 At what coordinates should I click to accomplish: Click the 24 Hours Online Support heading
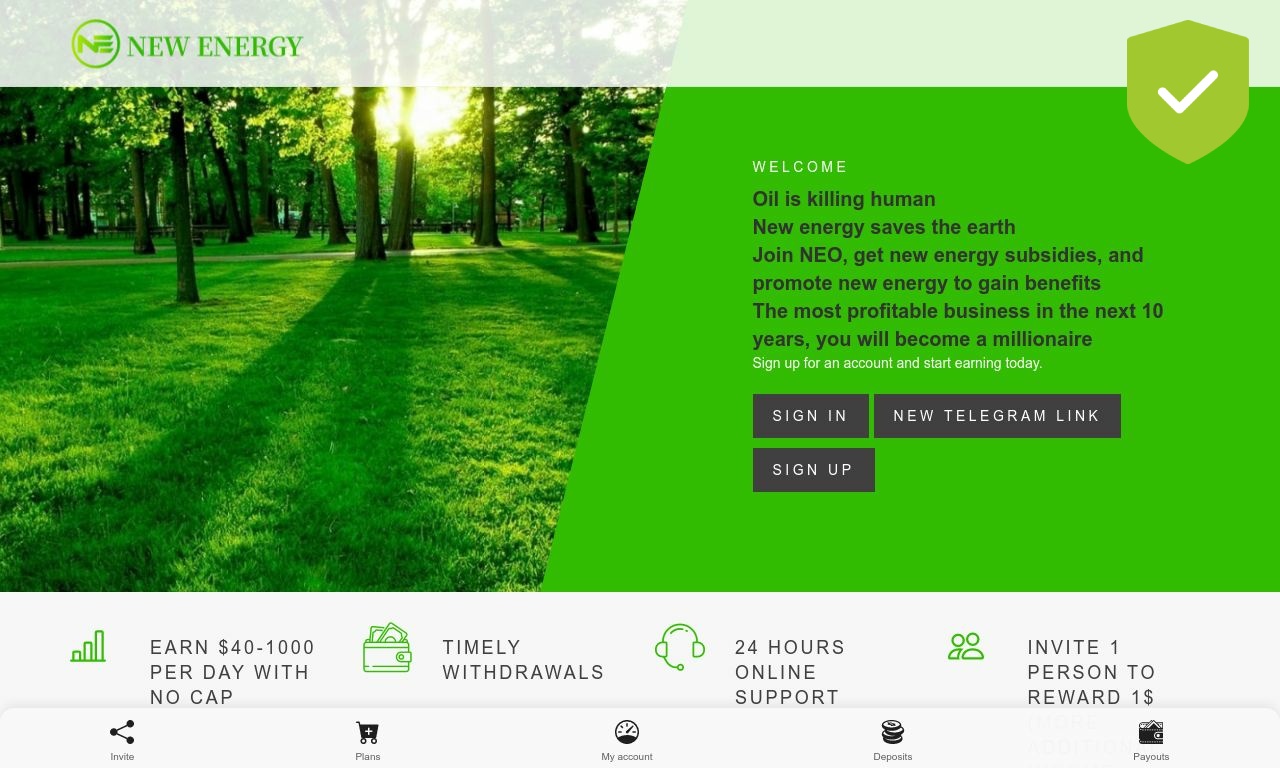tap(790, 672)
